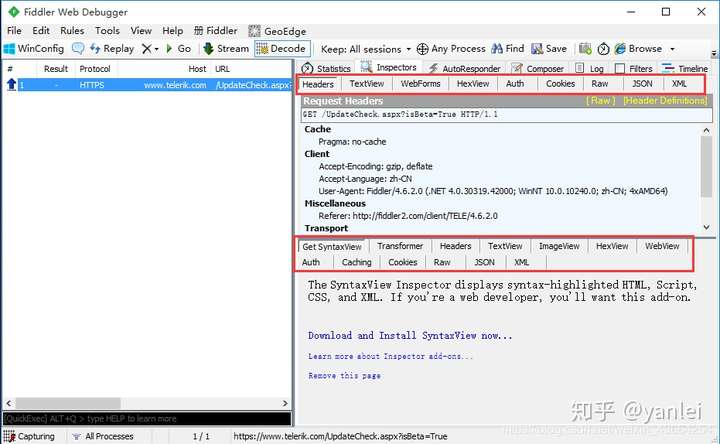720x444 pixels.
Task: Click the toolbar overflow arrow at right edge
Action: click(714, 53)
